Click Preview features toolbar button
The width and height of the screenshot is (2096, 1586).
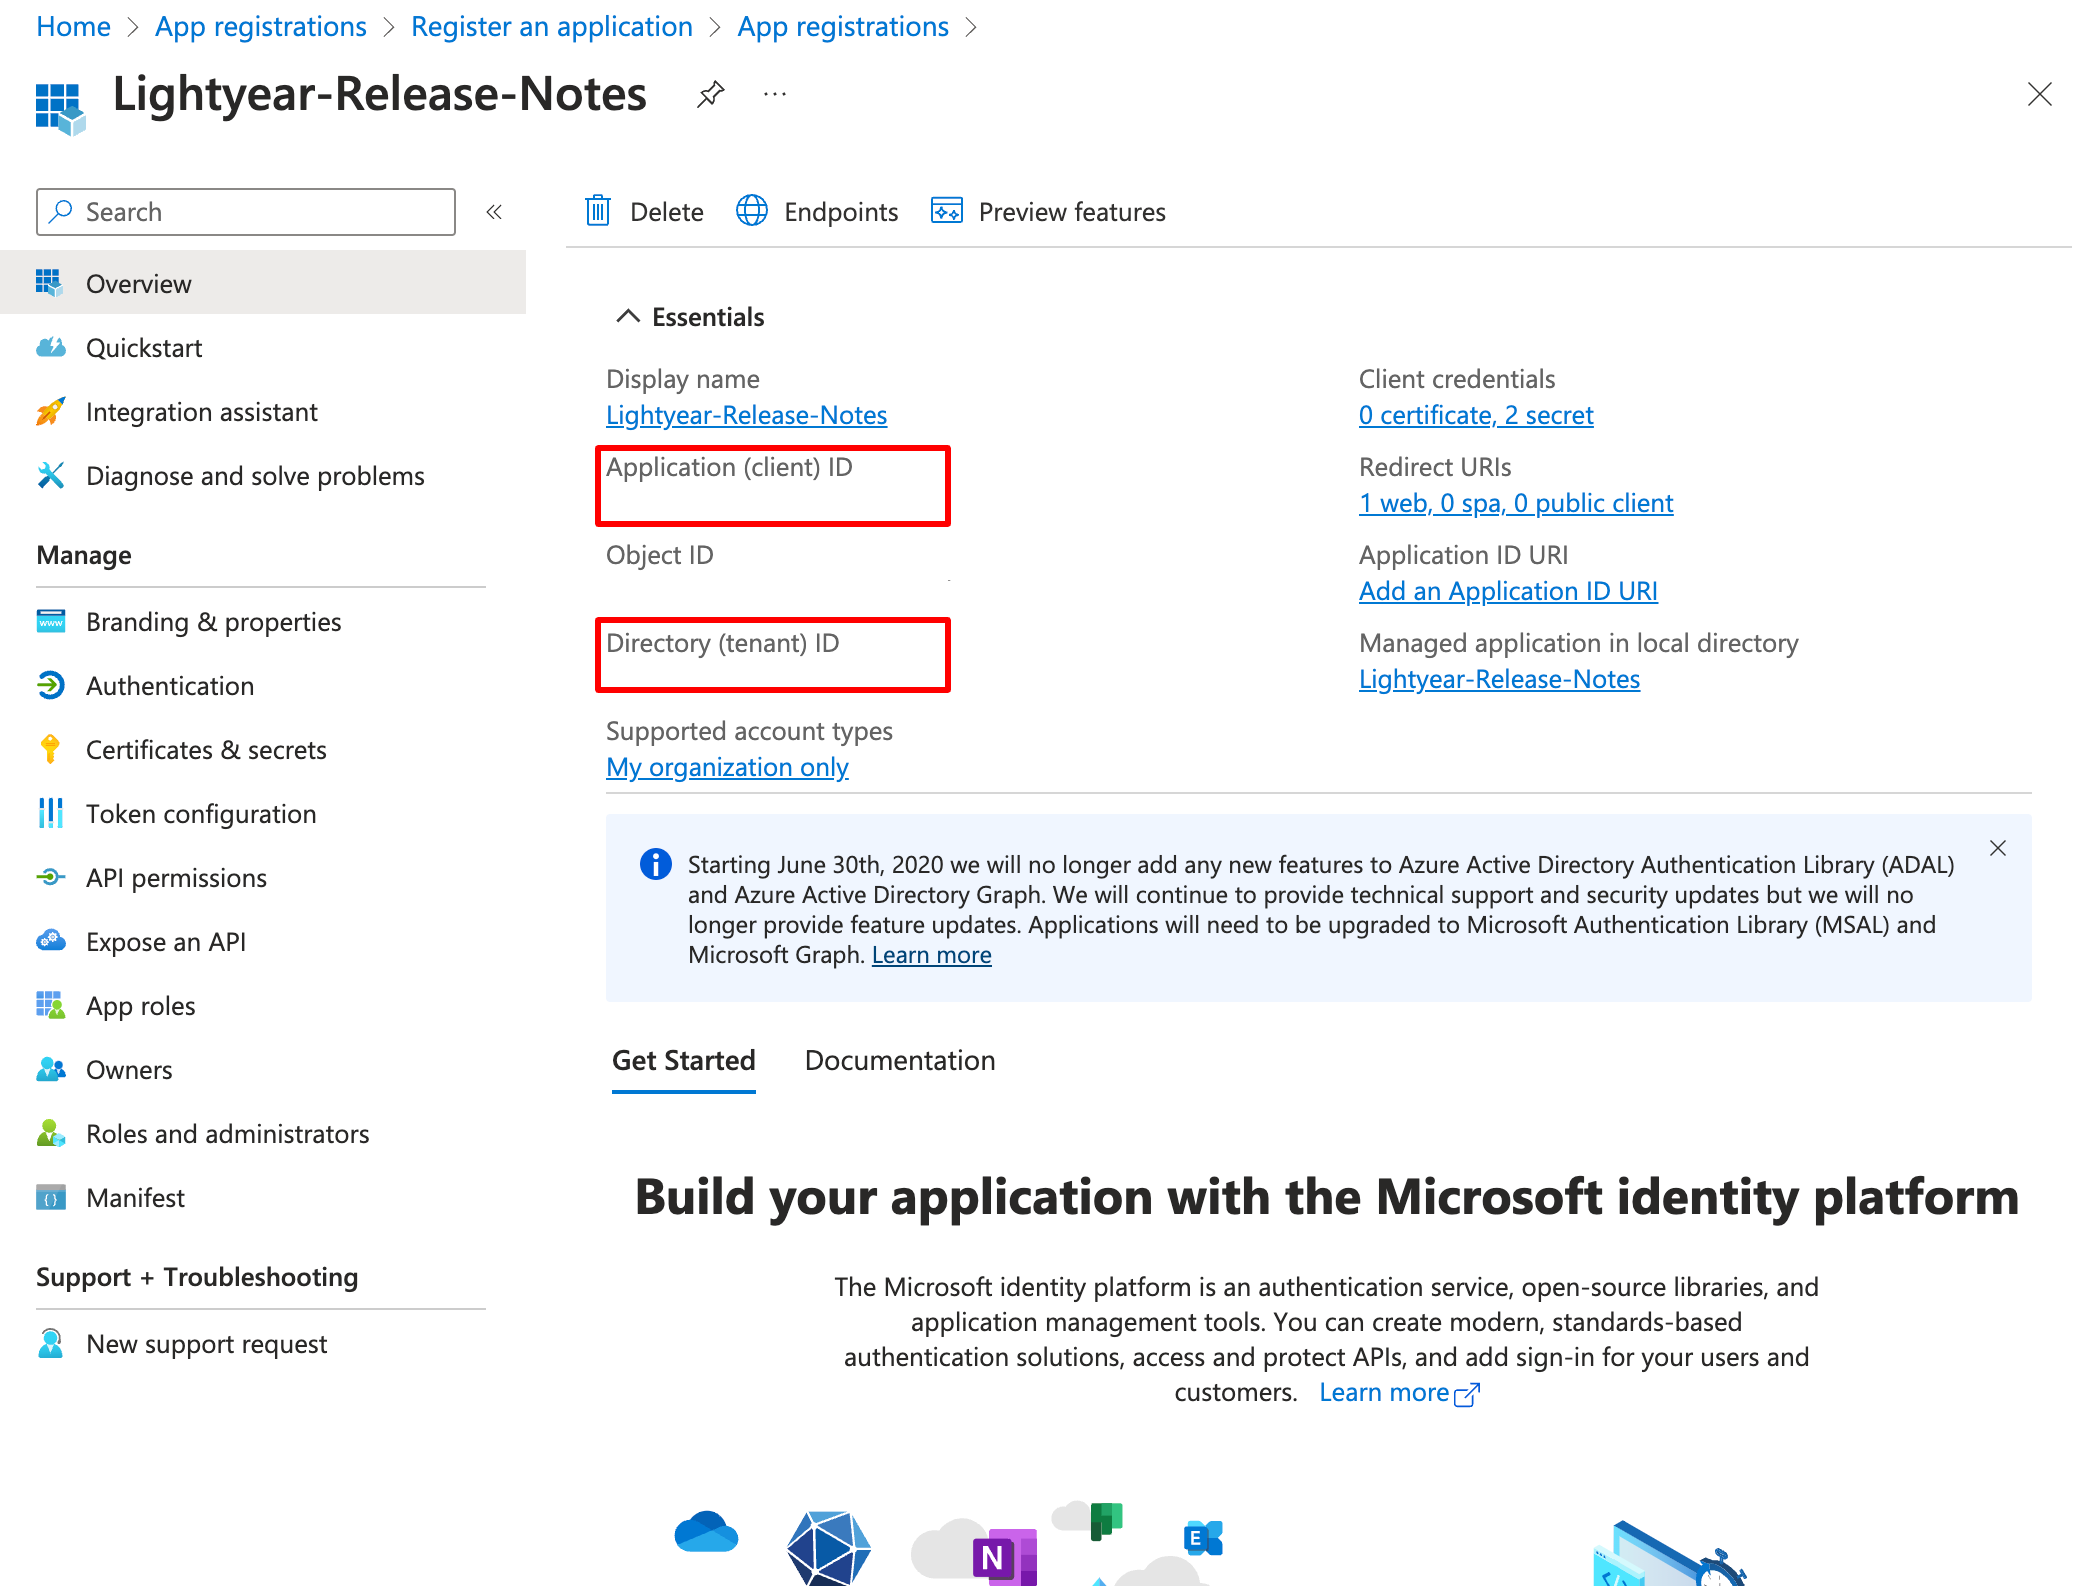point(1048,211)
